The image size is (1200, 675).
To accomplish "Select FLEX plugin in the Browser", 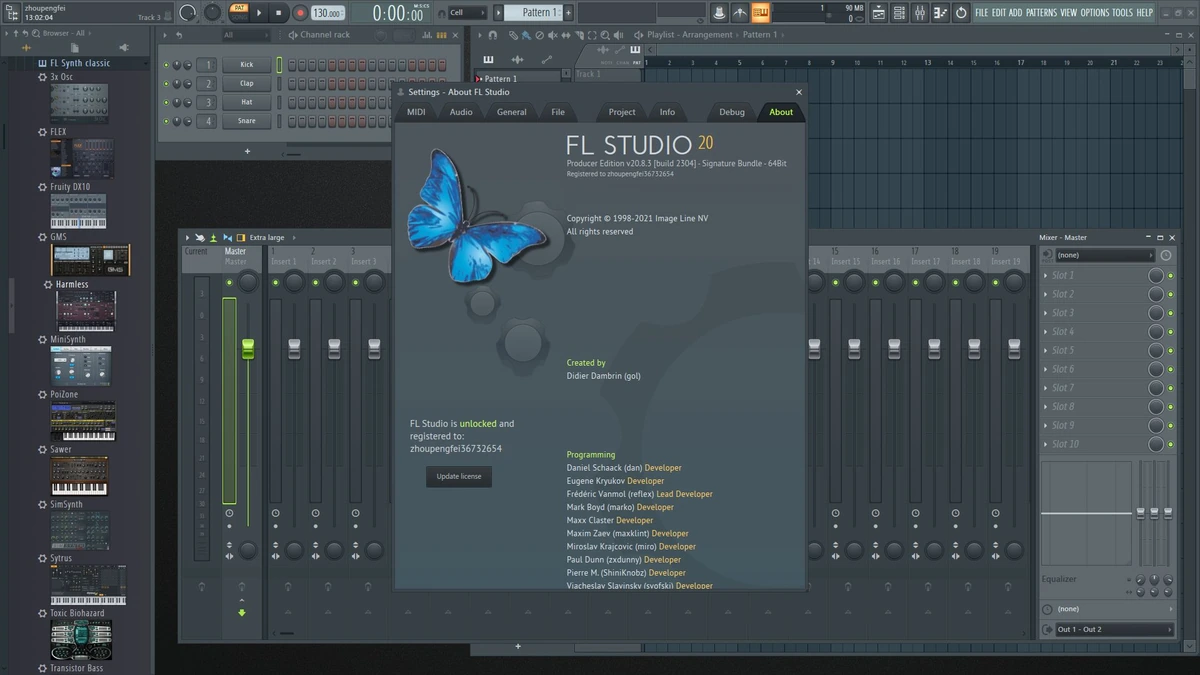I will tap(58, 131).
